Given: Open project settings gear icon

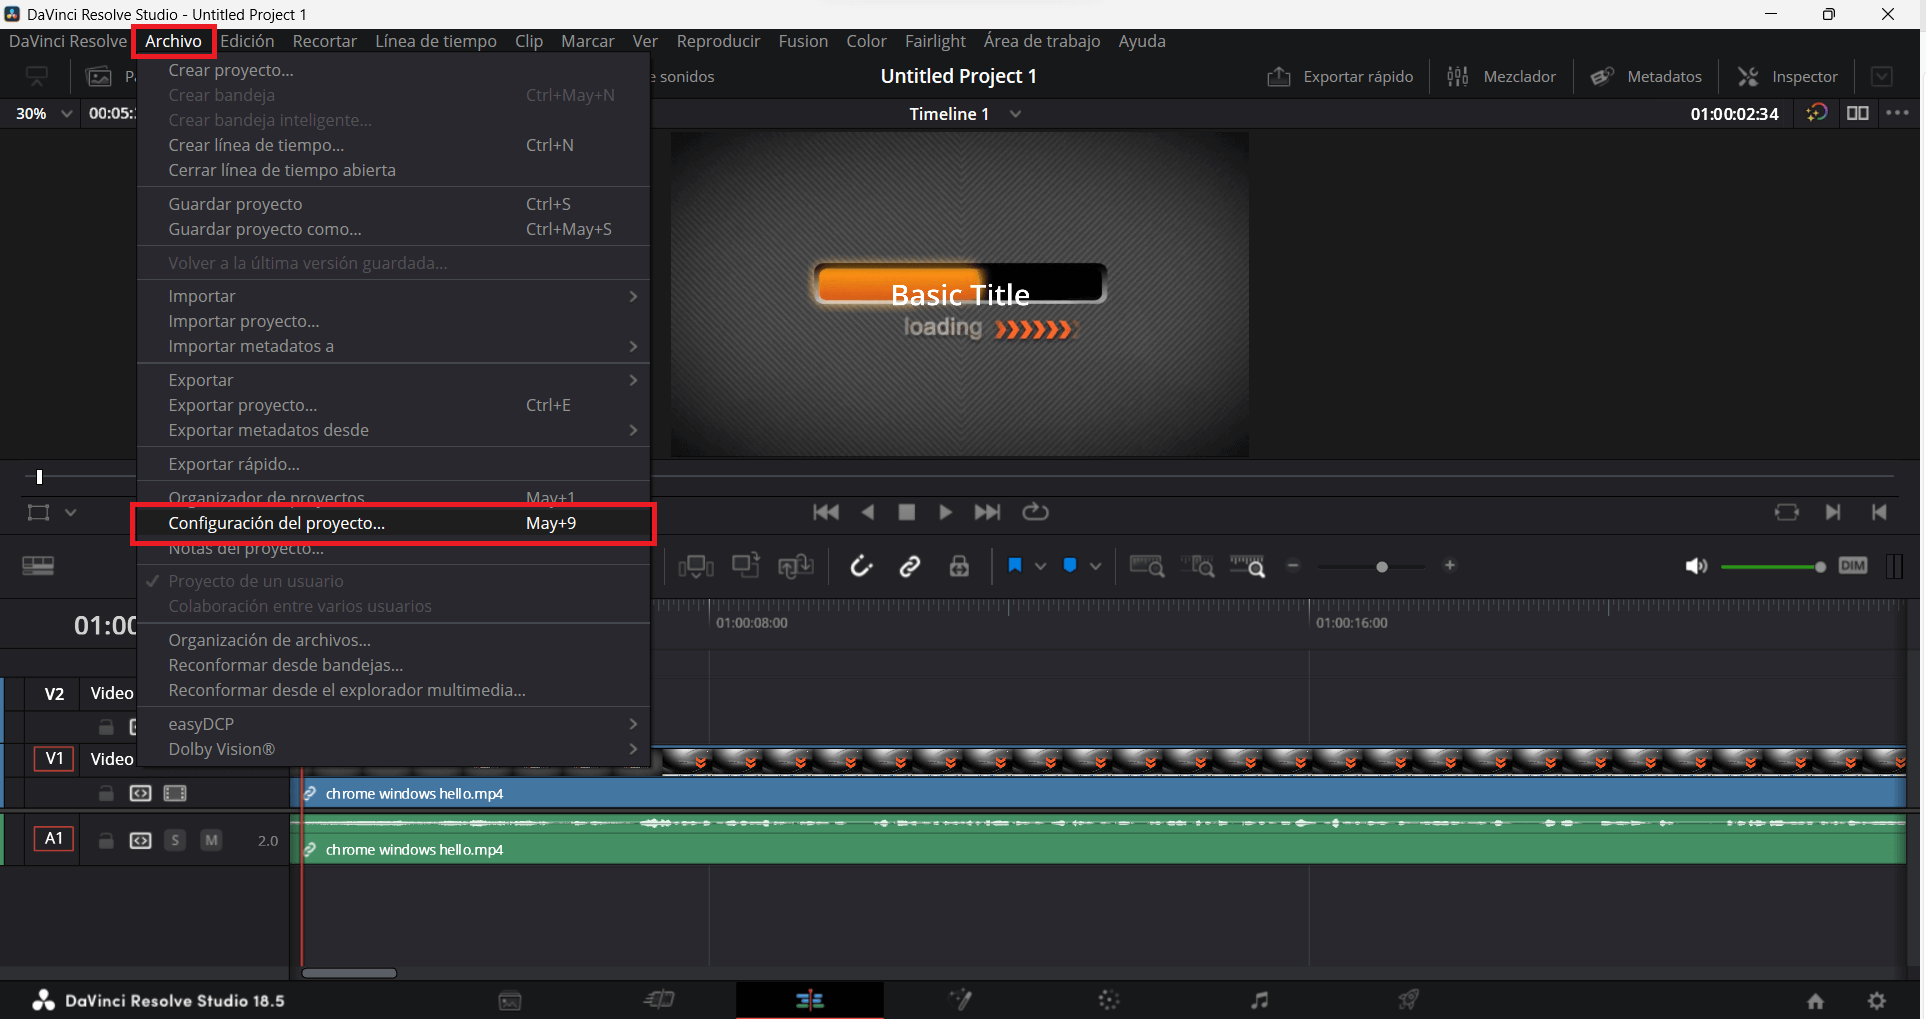Looking at the screenshot, I should (x=1877, y=1001).
